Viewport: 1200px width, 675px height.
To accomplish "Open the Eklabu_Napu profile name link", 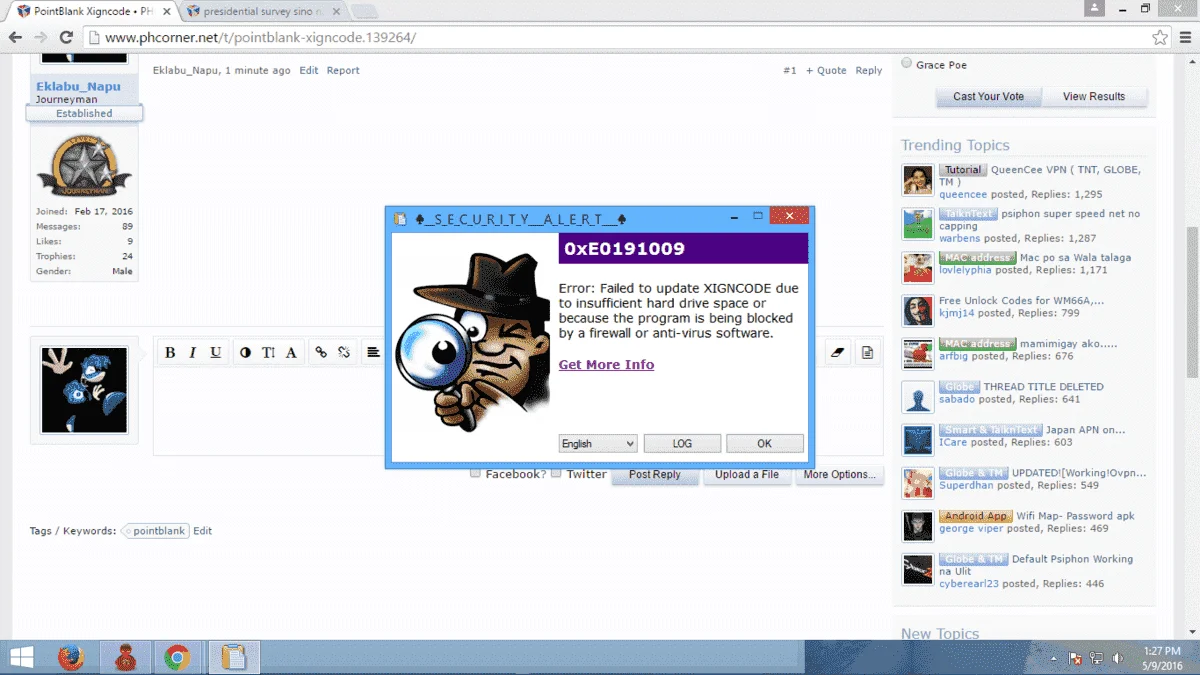I will [78, 86].
